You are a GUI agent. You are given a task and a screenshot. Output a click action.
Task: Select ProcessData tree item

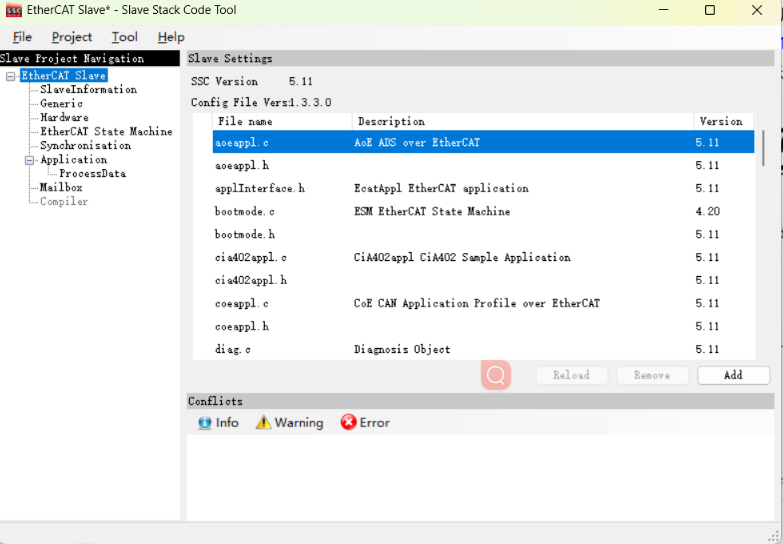(x=92, y=173)
